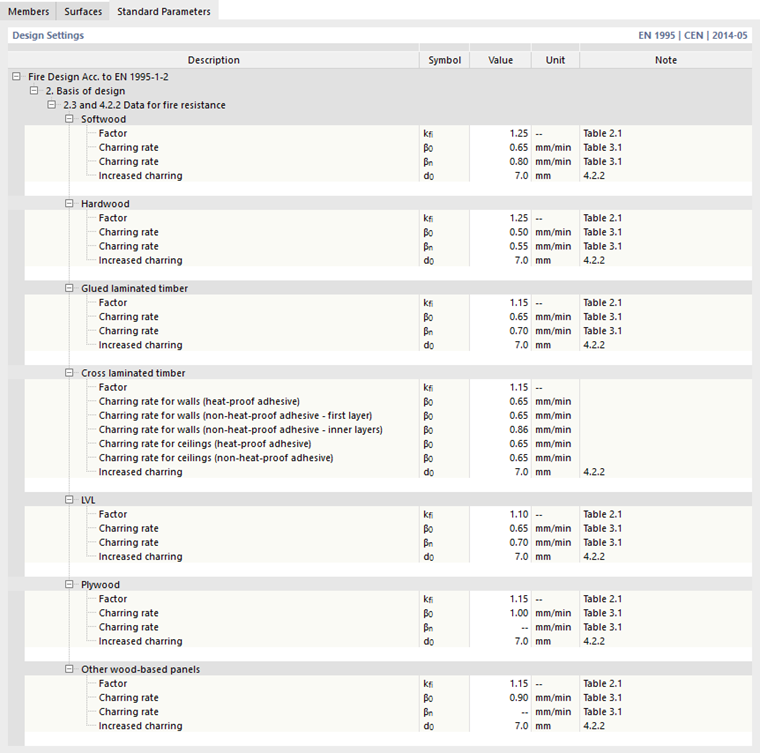The height and width of the screenshot is (753, 760).
Task: Edit Other wood-based panels β0 value 0.90
Action: 500,697
